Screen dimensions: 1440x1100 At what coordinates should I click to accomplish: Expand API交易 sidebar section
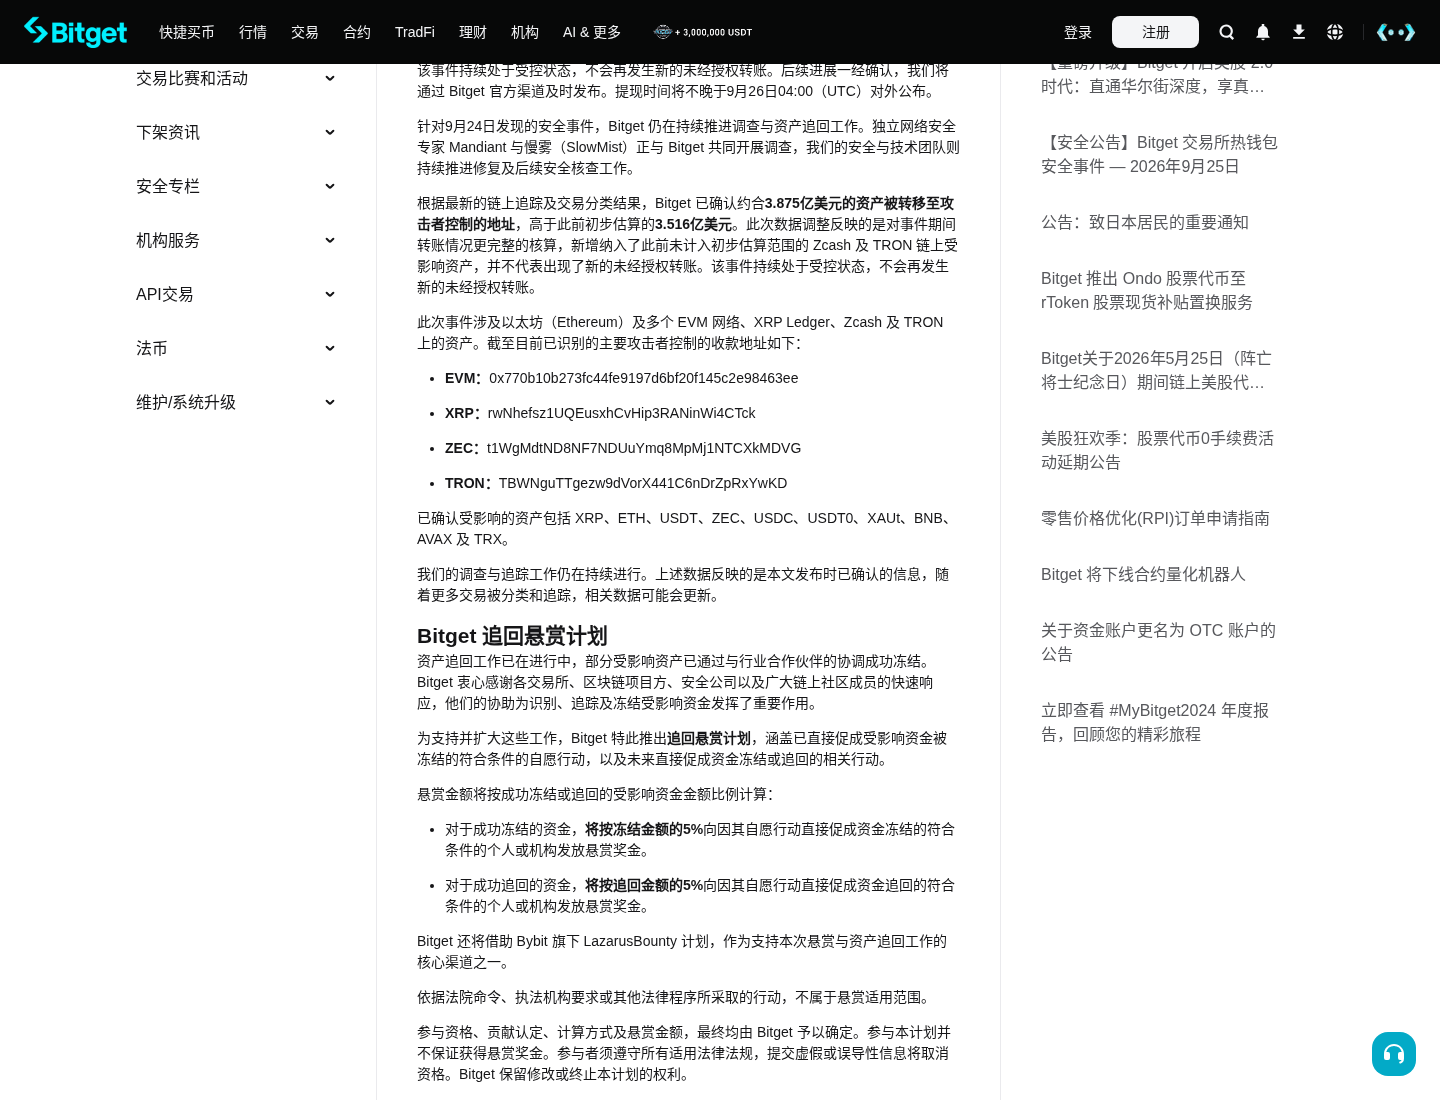click(x=236, y=294)
